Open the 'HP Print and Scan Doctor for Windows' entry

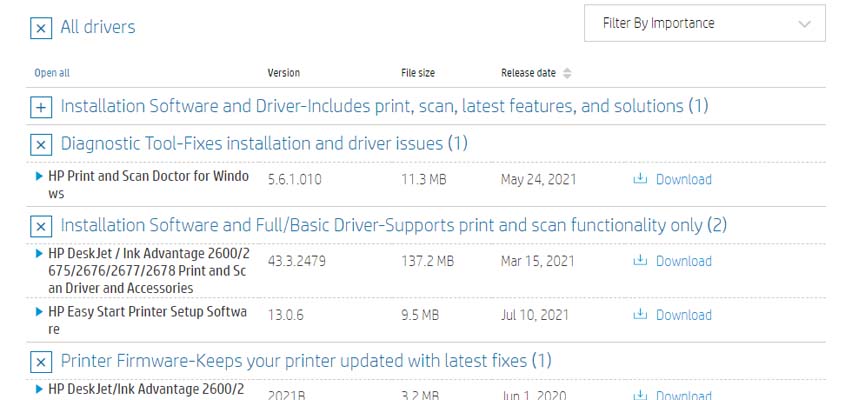point(149,184)
